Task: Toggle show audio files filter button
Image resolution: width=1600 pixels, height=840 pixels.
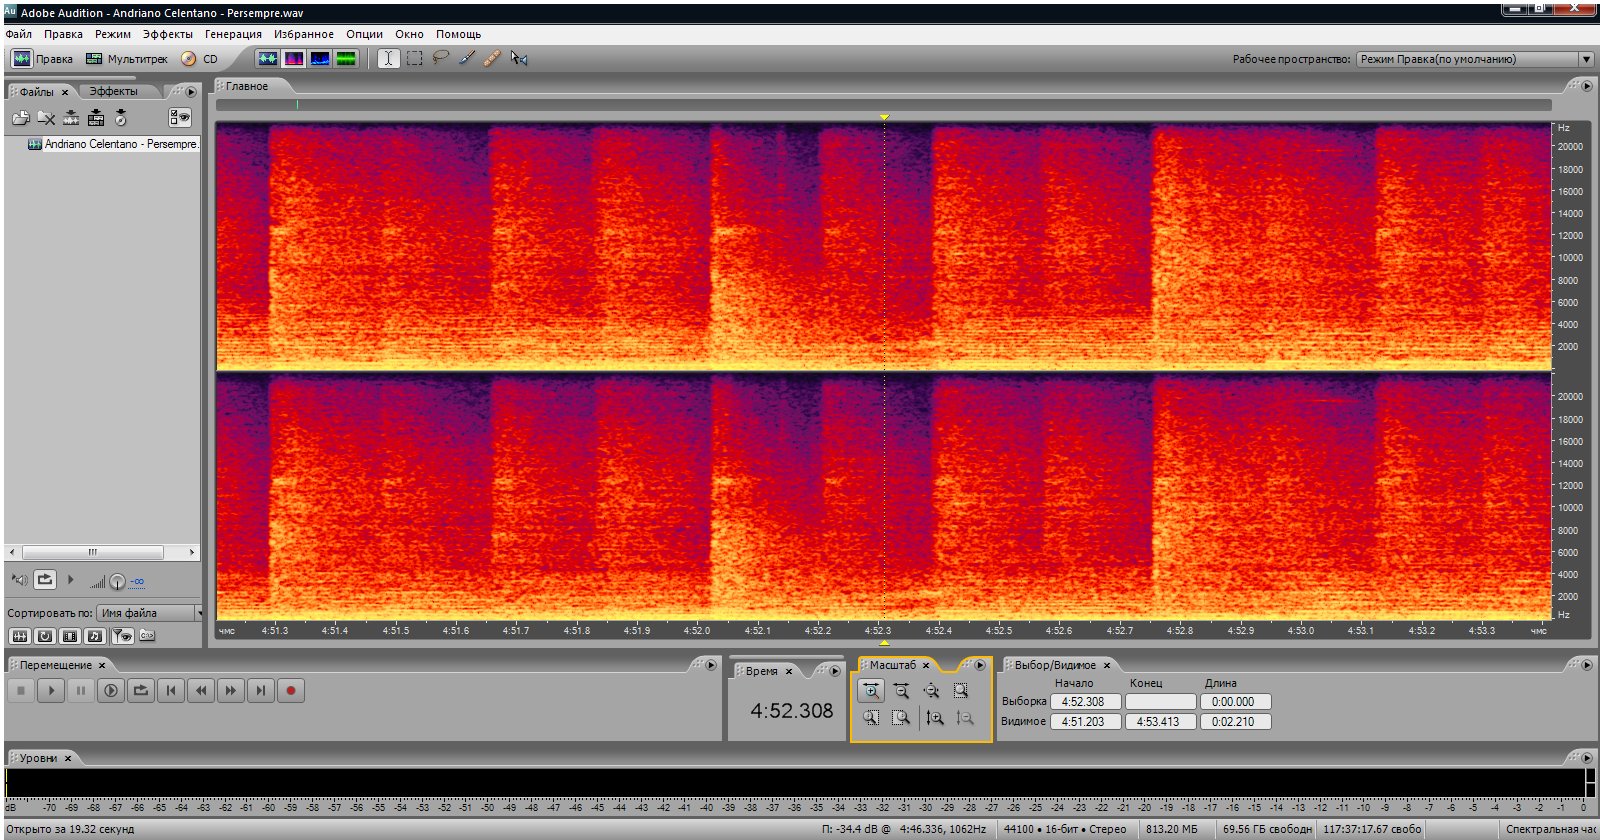Action: (x=19, y=636)
